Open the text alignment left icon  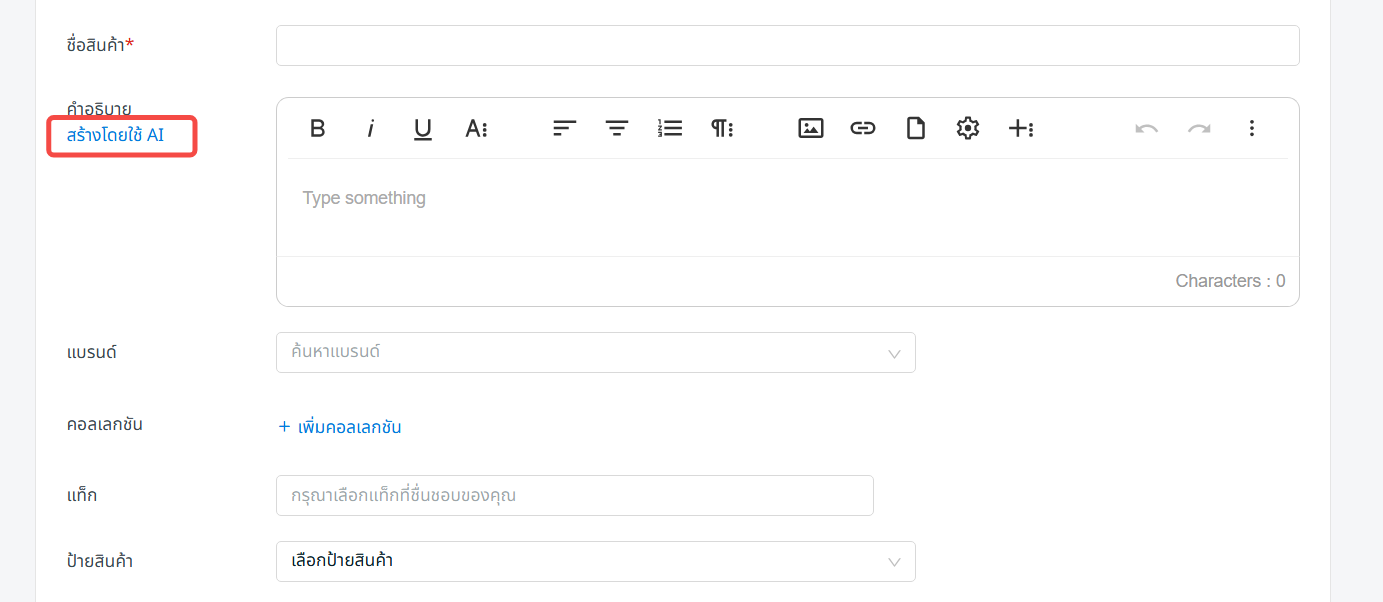(565, 128)
